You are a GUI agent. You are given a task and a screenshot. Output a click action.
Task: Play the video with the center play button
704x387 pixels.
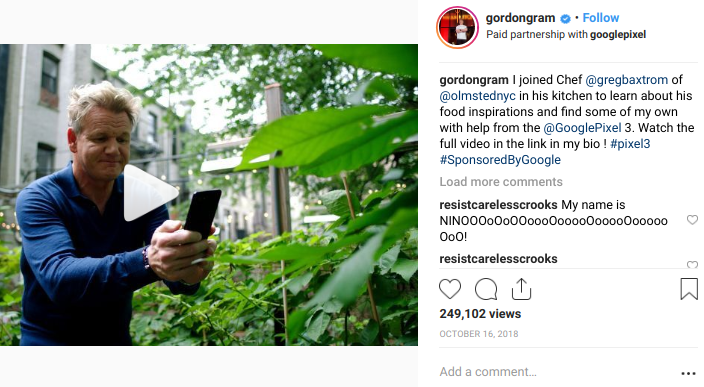(x=150, y=193)
